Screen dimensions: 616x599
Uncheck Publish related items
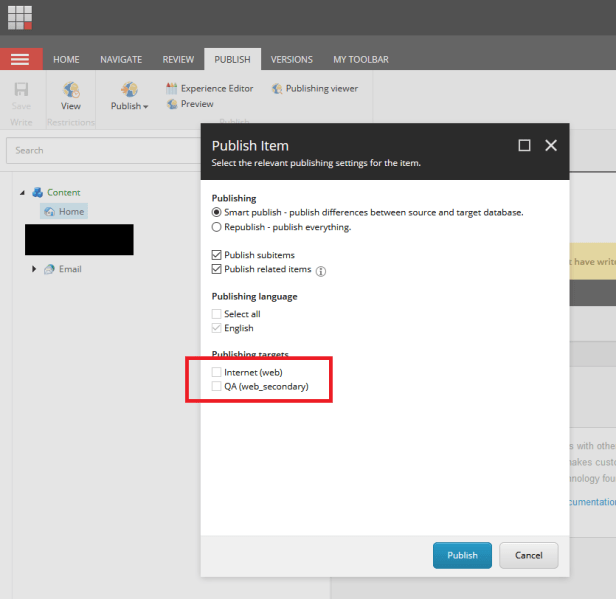[216, 269]
